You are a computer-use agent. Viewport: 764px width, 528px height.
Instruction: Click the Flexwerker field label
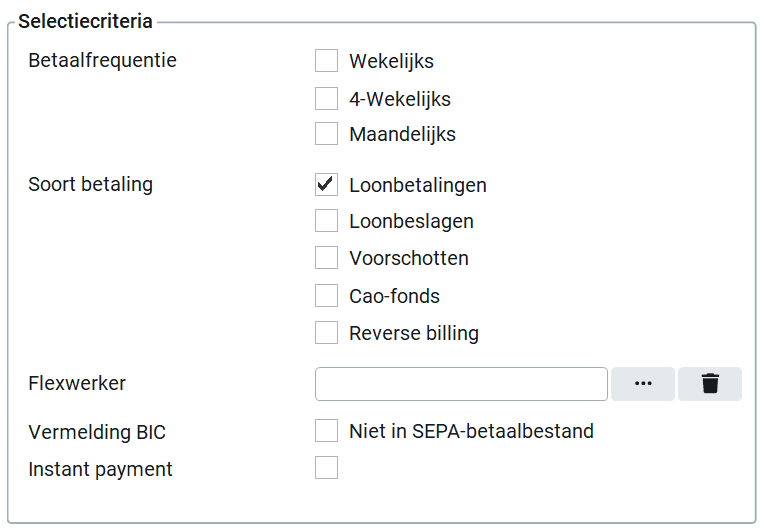(77, 384)
